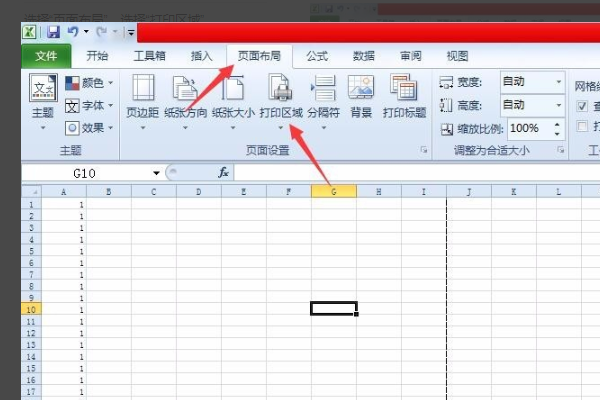
Task: Click the 纸张大小 paper size icon
Action: (x=233, y=88)
